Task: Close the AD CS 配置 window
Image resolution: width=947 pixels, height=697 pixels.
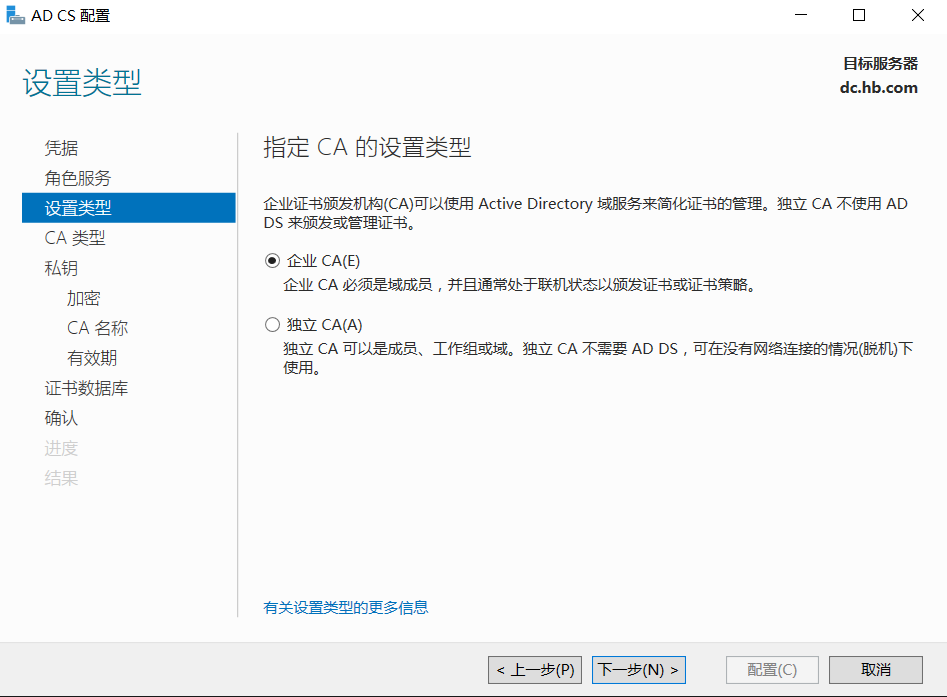Action: [917, 15]
